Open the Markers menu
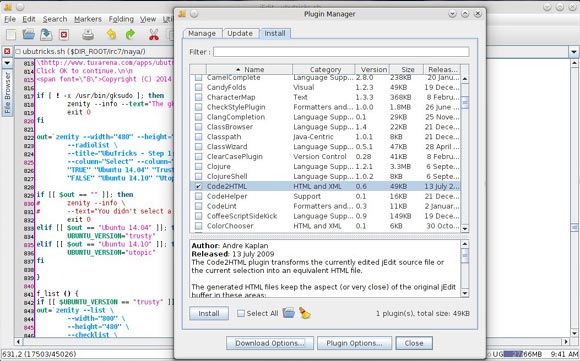 88,19
